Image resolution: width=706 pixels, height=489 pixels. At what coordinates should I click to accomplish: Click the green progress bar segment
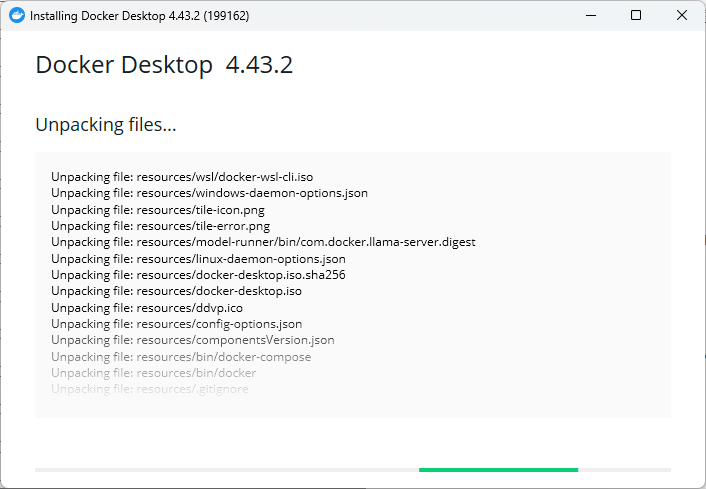[498, 469]
